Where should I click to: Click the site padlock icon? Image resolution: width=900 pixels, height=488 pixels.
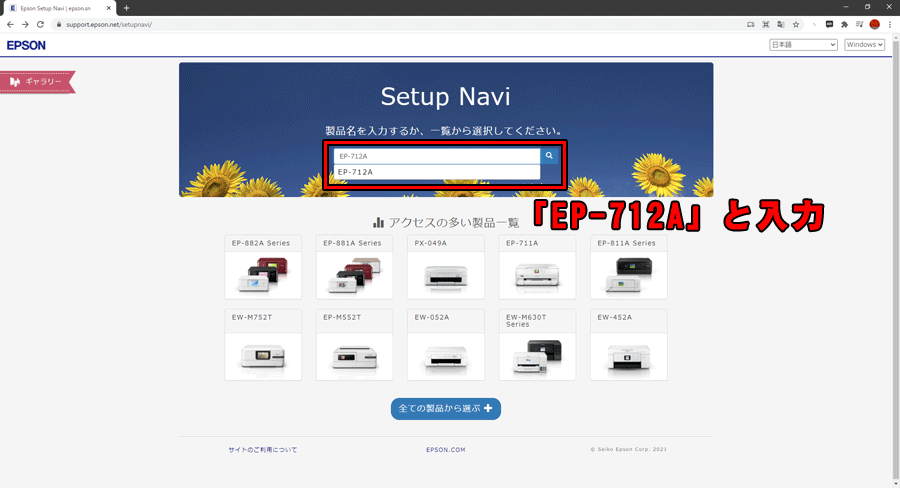(x=59, y=25)
